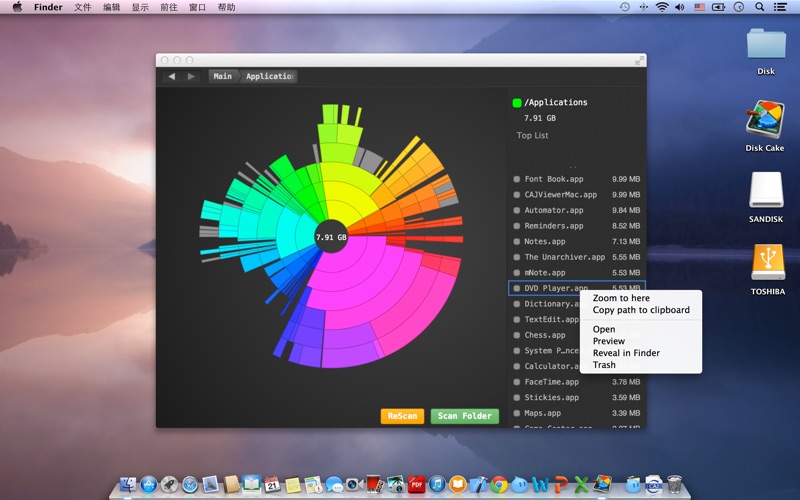
Task: Open Google Chrome from the Dock
Action: click(499, 485)
